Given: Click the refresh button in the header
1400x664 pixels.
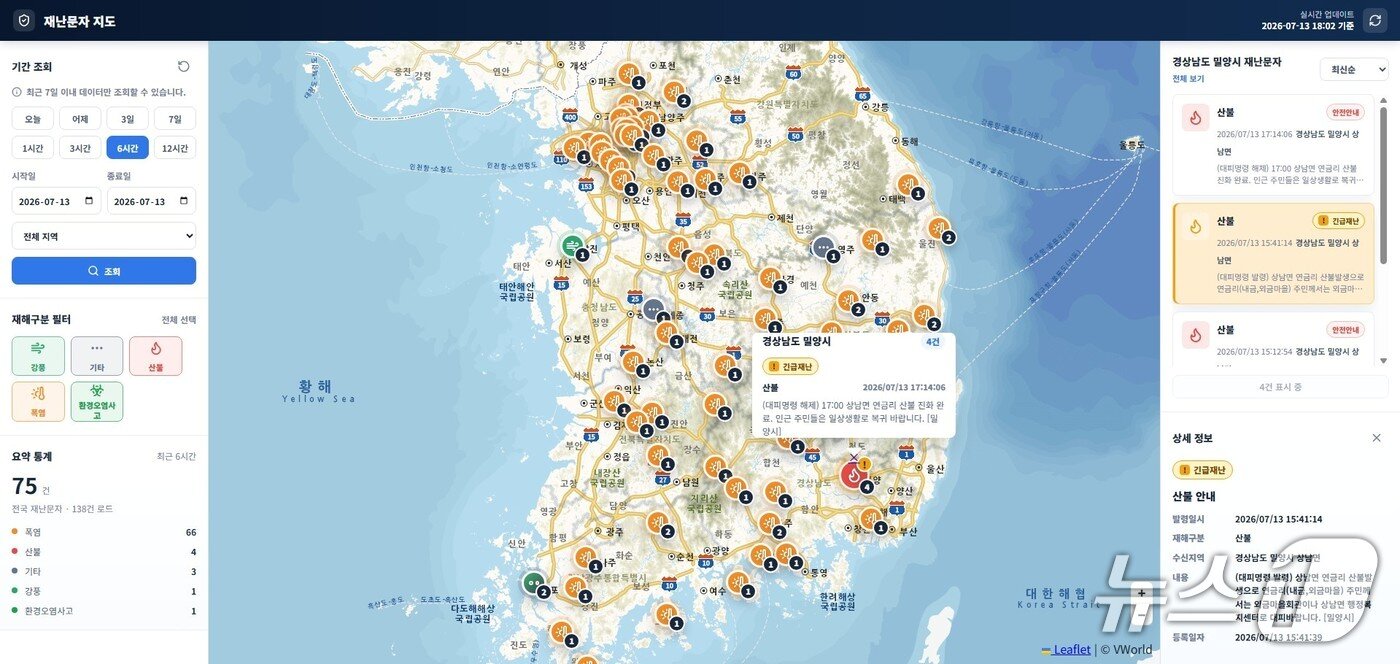Looking at the screenshot, I should pyautogui.click(x=1375, y=20).
